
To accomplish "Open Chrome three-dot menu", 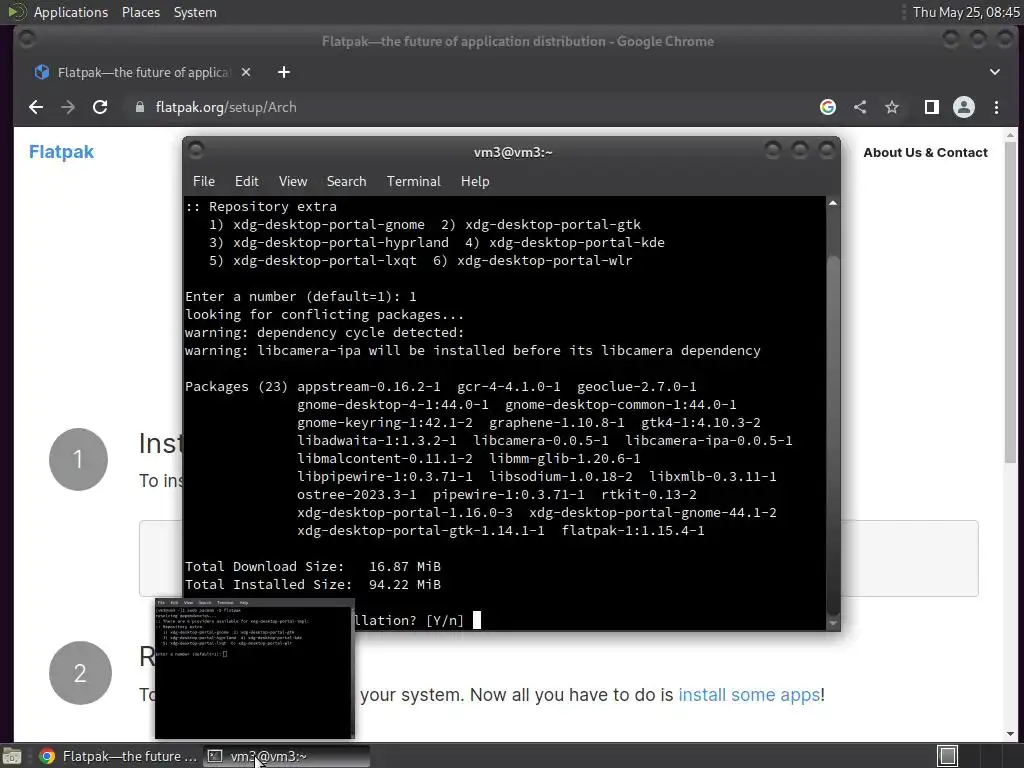I will pyautogui.click(x=997, y=107).
